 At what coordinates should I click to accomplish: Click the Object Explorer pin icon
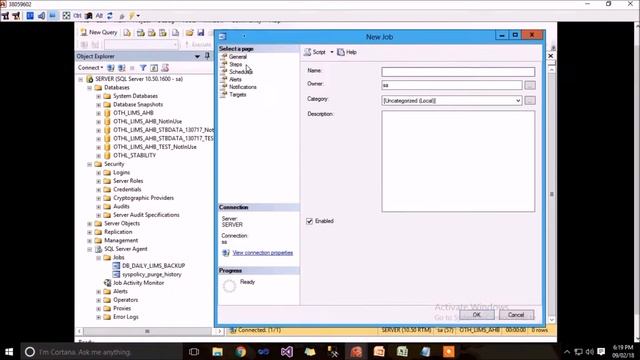click(x=207, y=56)
